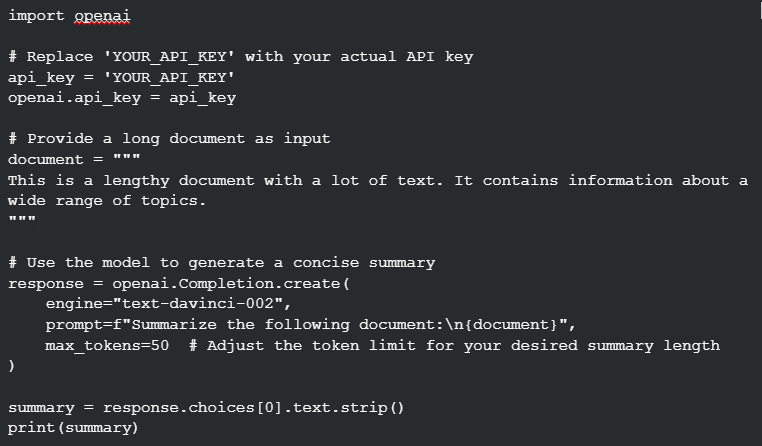Click the print(summary) statement
Viewport: 762px width, 446px height.
73,428
